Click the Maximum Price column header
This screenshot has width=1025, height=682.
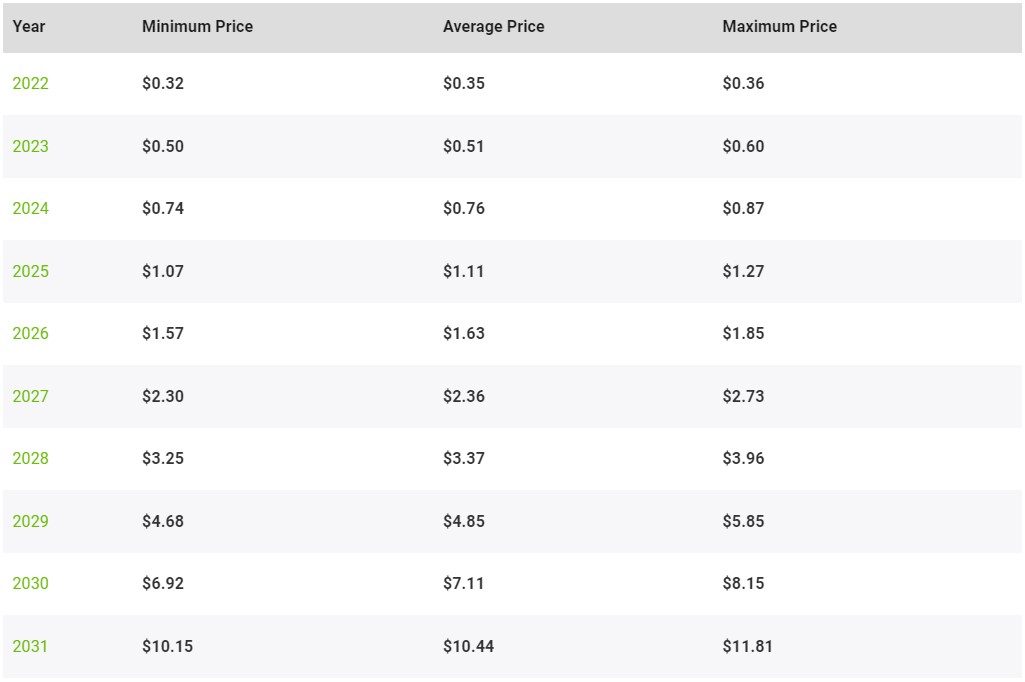tap(779, 26)
